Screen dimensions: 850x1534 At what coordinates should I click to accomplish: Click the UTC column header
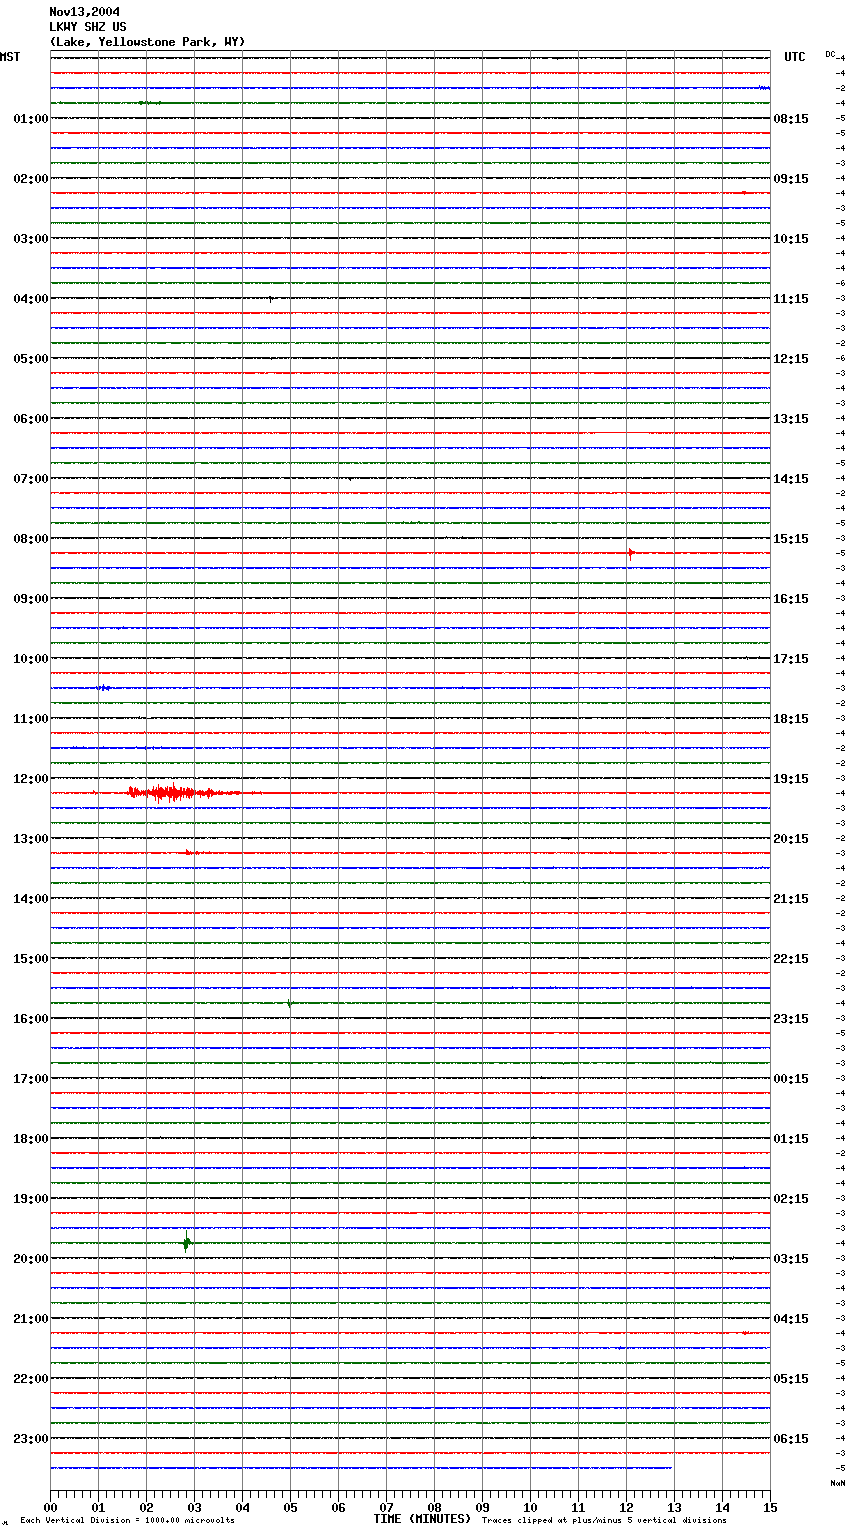[x=795, y=57]
